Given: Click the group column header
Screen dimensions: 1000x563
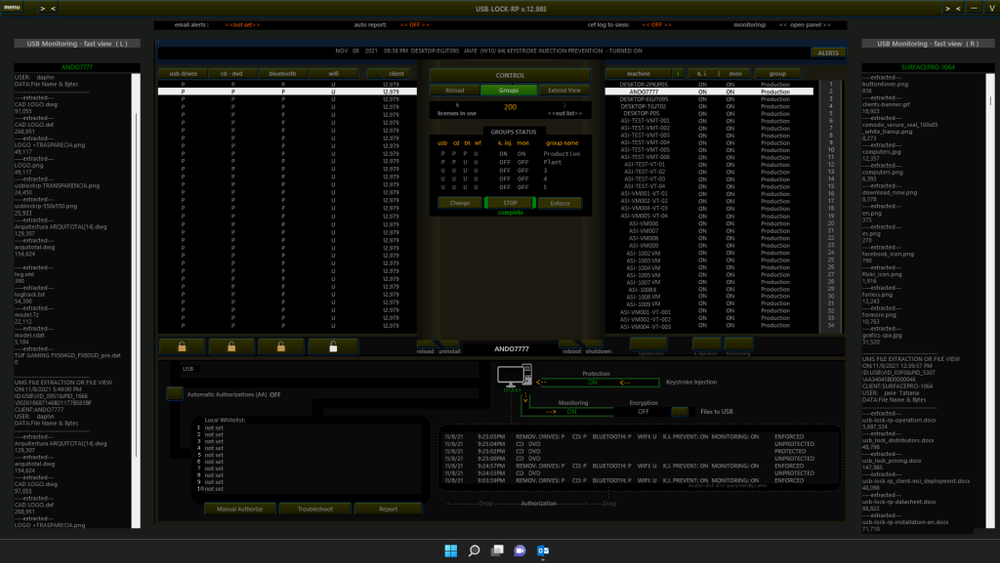Looking at the screenshot, I should [x=777, y=73].
